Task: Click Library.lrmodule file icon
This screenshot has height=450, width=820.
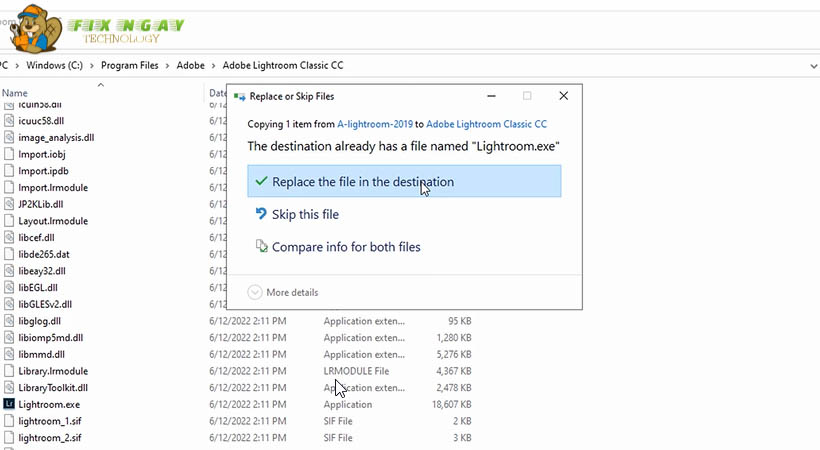Action: coord(8,370)
